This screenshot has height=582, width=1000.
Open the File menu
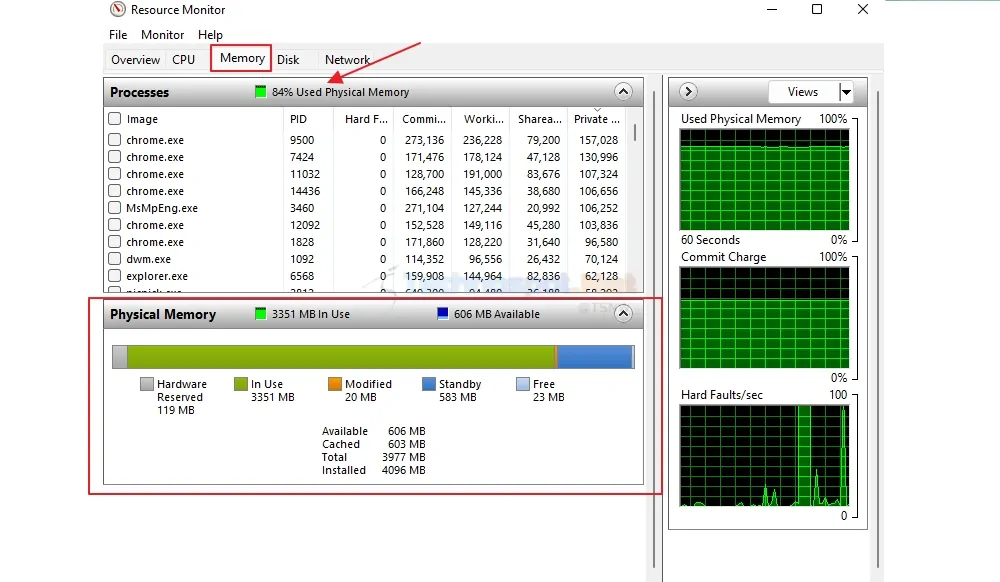[118, 35]
